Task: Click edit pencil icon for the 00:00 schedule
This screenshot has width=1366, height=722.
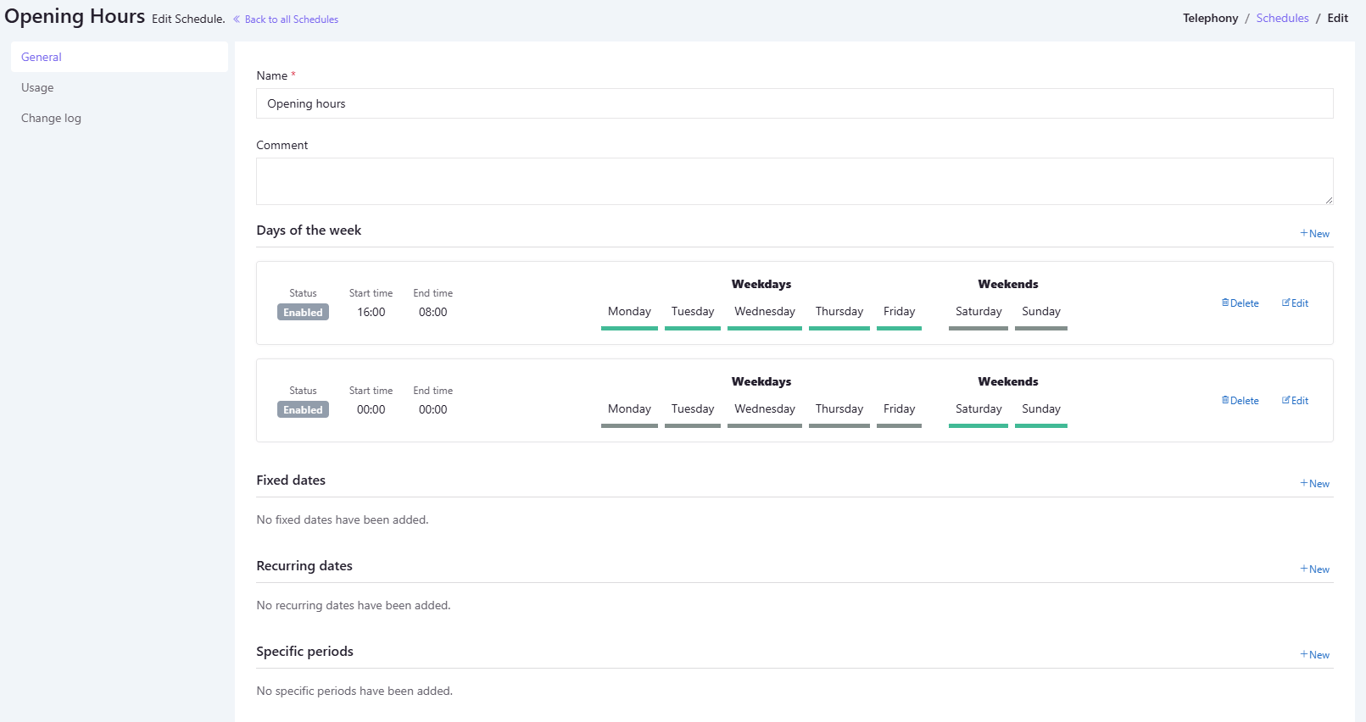Action: pos(1286,400)
